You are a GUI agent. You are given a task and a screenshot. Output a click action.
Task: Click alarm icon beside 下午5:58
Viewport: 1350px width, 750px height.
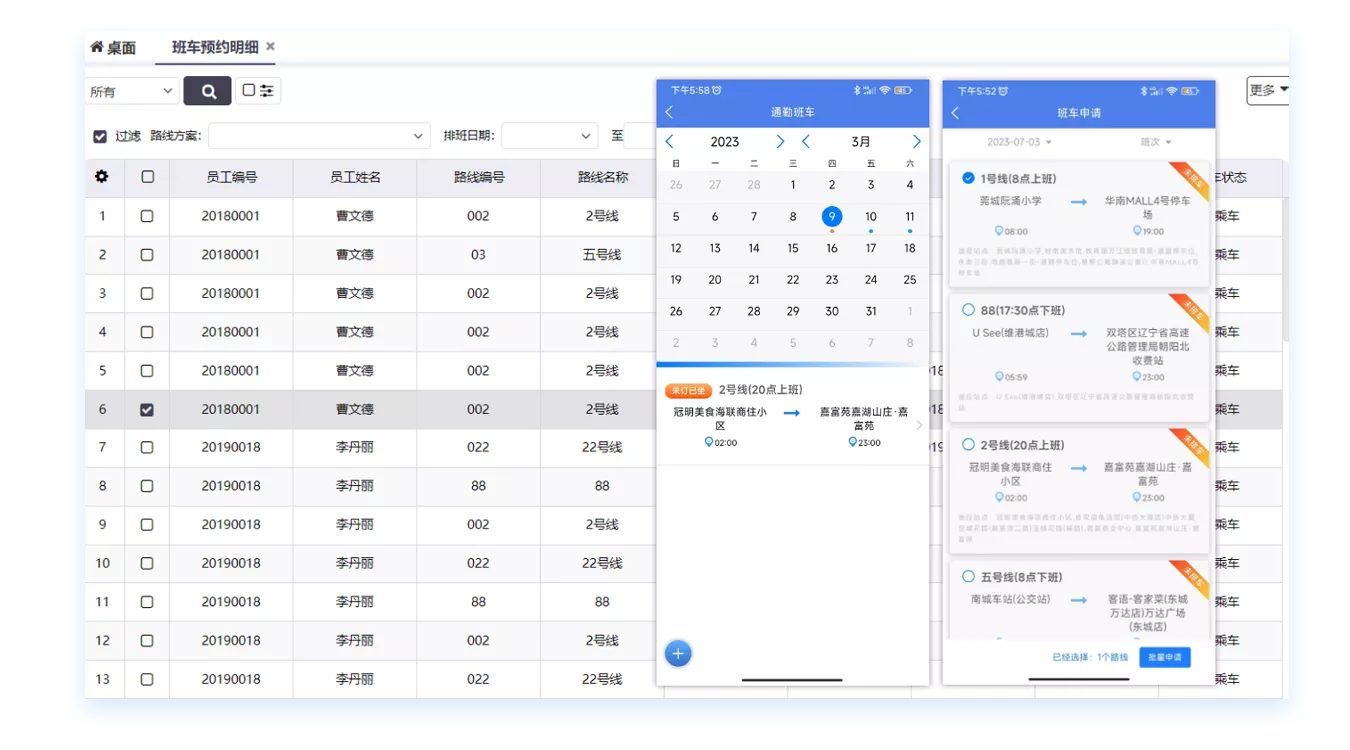point(717,90)
